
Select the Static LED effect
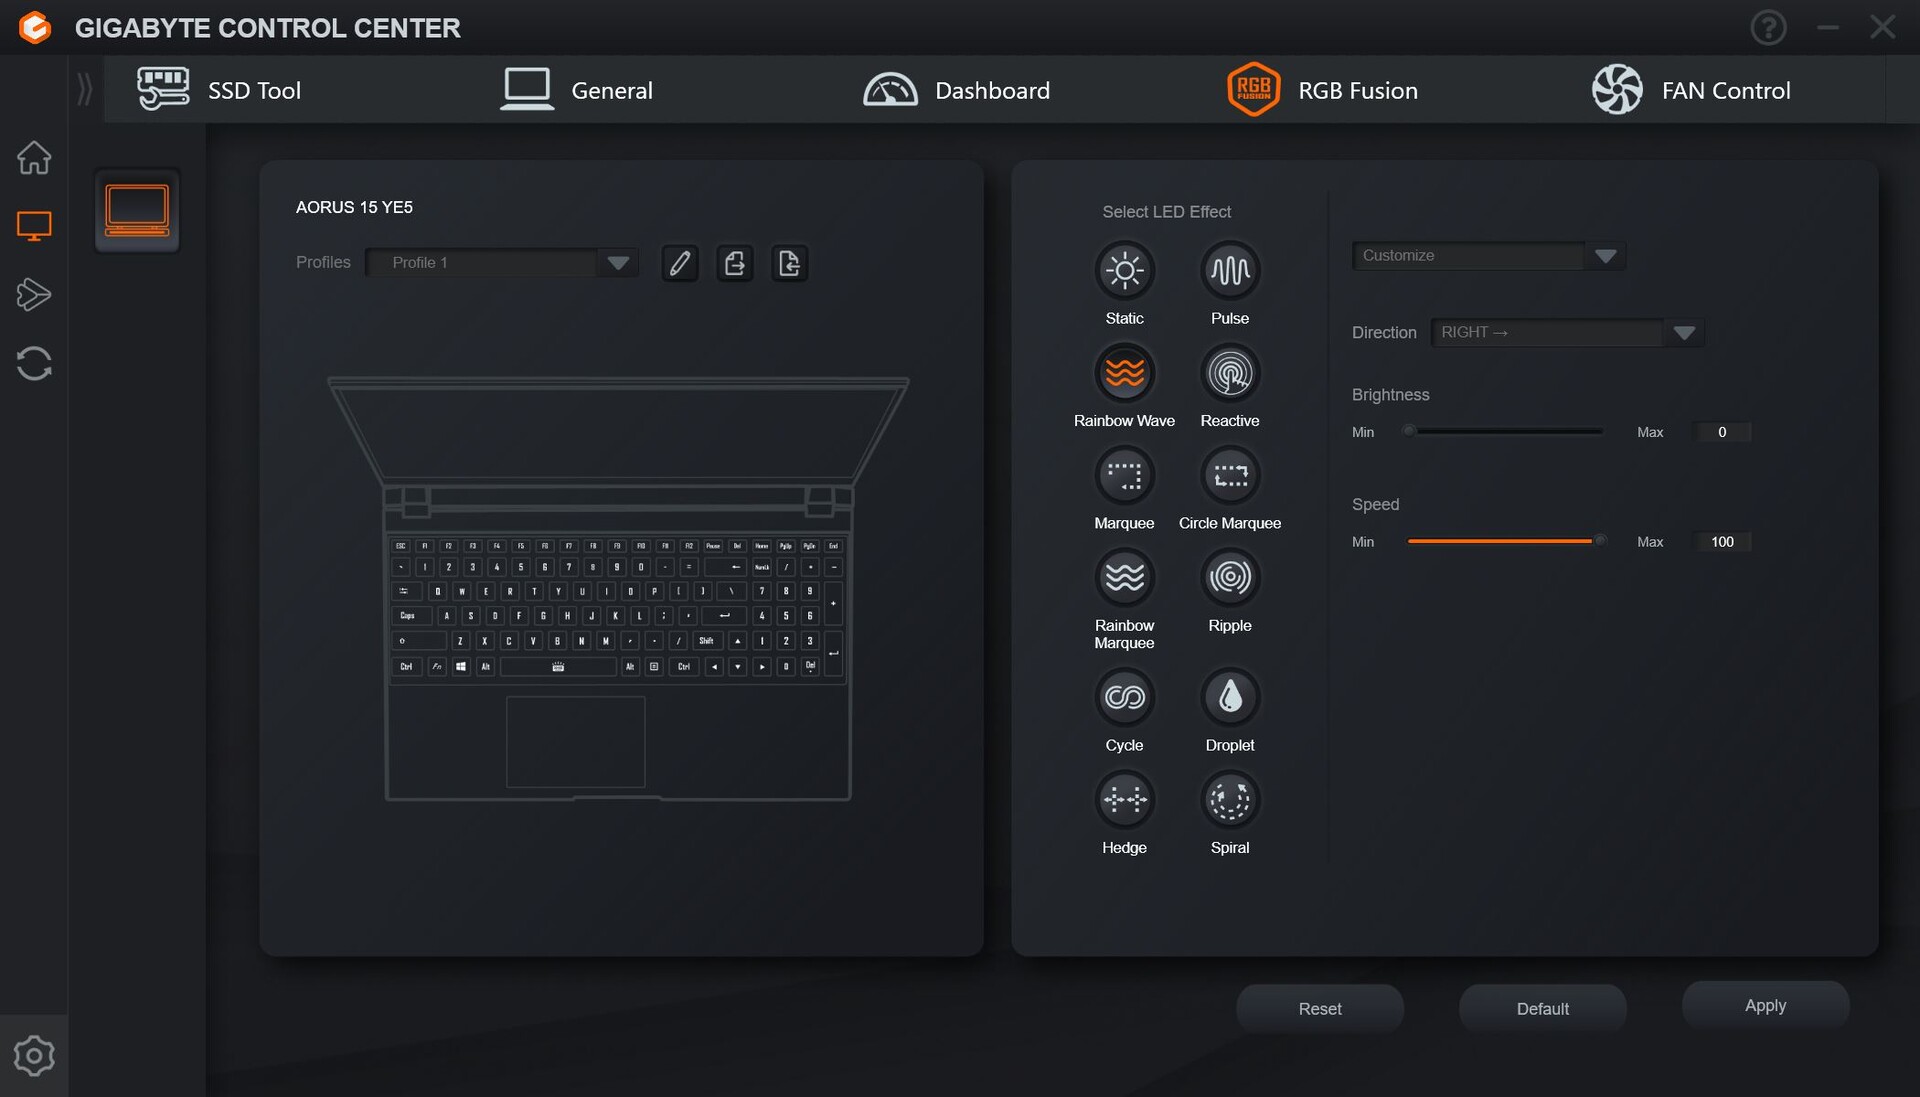(x=1124, y=270)
